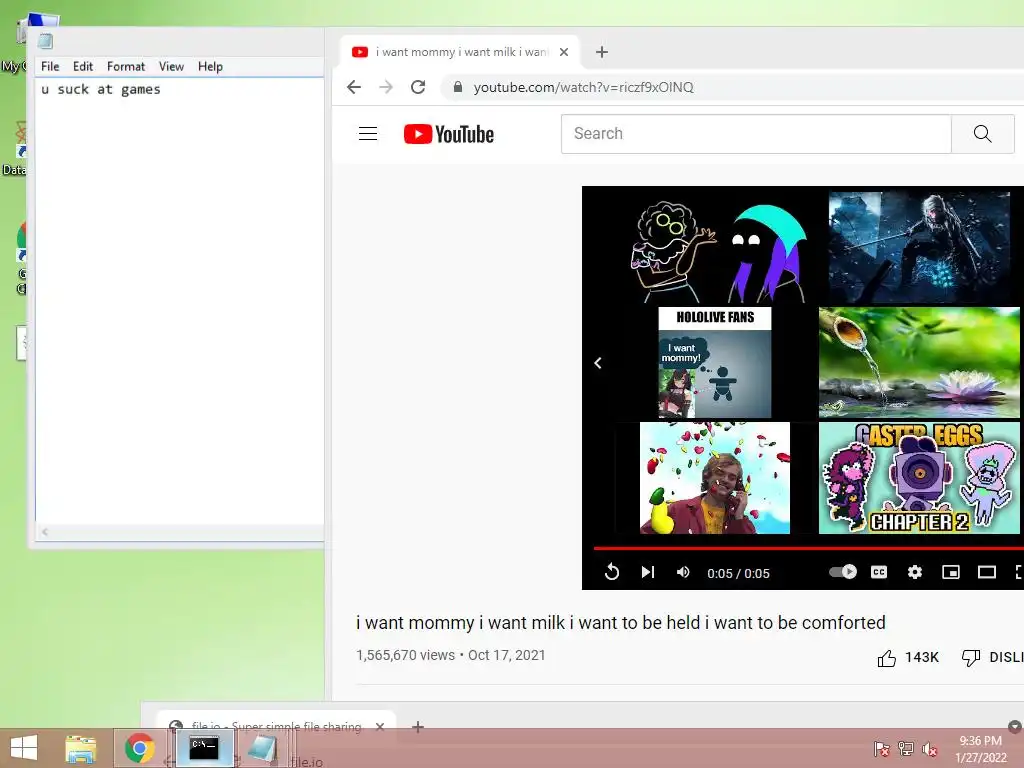The height and width of the screenshot is (768, 1024).
Task: Click the '1,565,670 views' text
Action: pyautogui.click(x=405, y=655)
